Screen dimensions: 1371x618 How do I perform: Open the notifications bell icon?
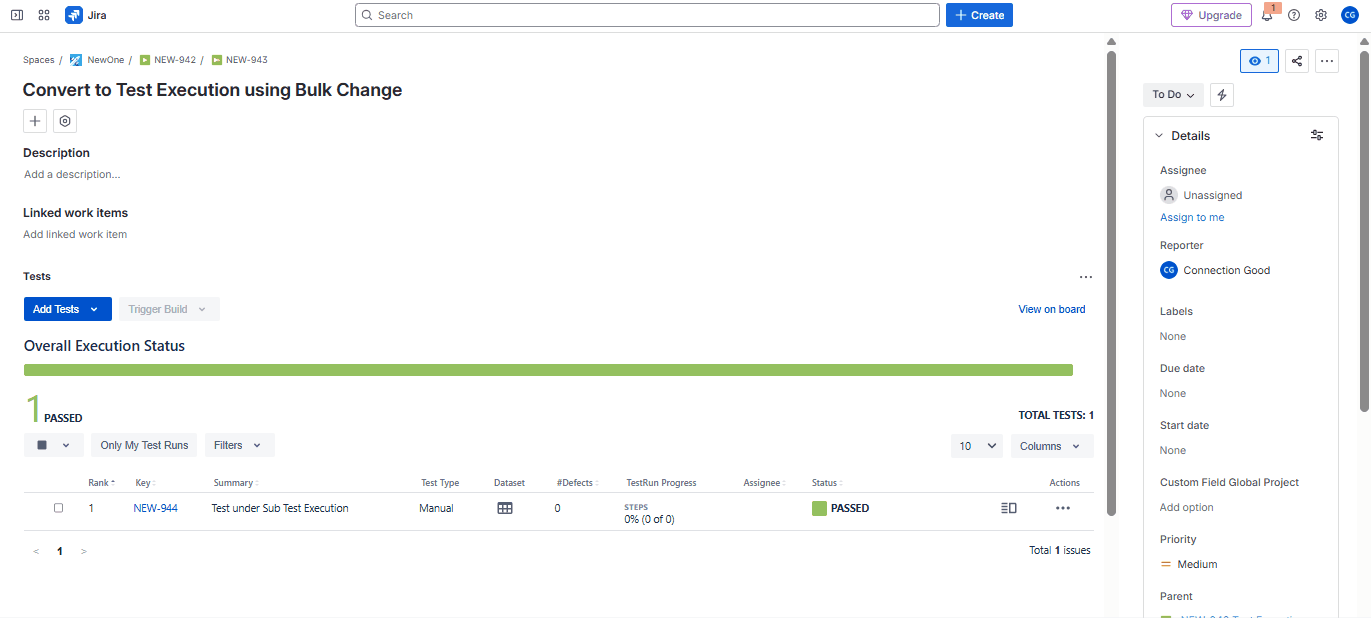coord(1267,15)
